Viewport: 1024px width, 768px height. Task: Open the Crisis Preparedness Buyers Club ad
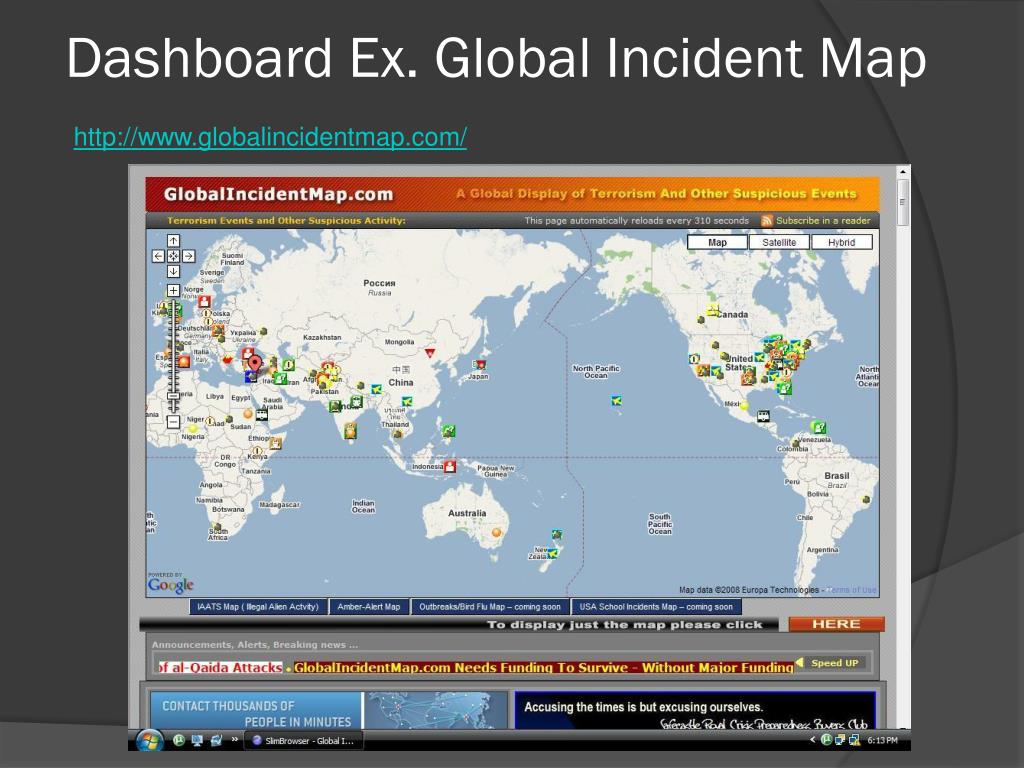pos(695,711)
